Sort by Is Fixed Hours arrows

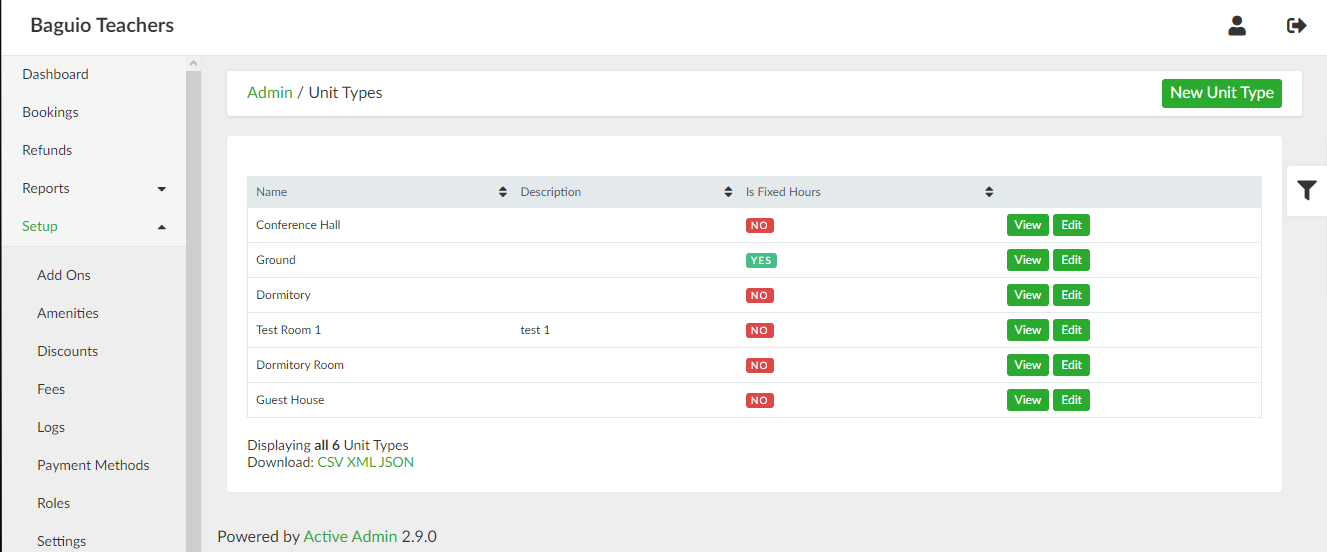(988, 192)
